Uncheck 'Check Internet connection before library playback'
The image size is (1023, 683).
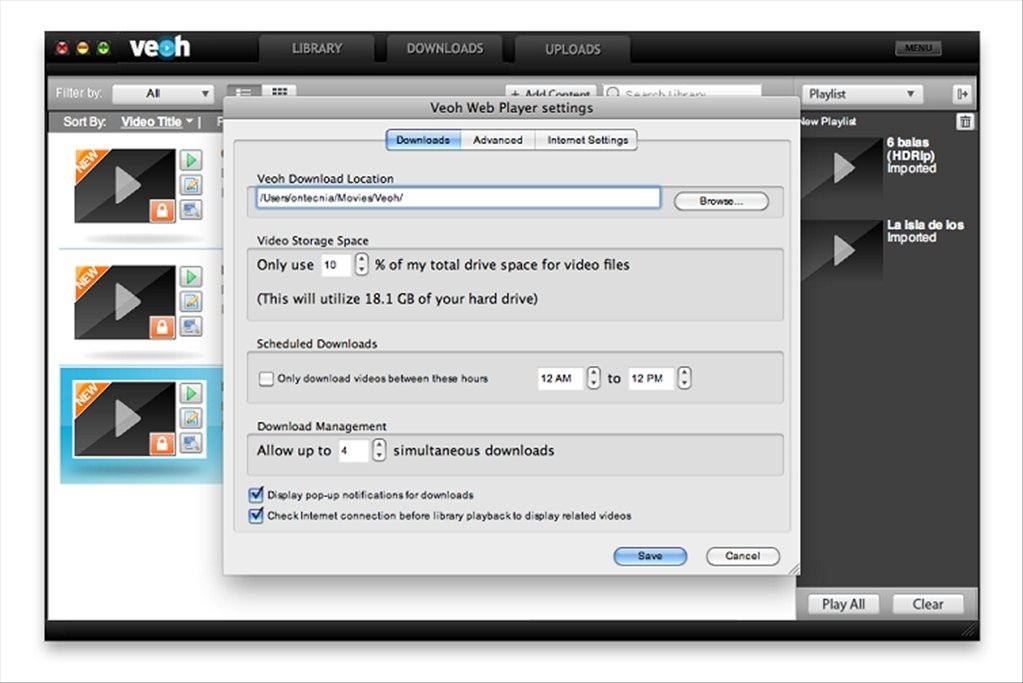tap(256, 515)
